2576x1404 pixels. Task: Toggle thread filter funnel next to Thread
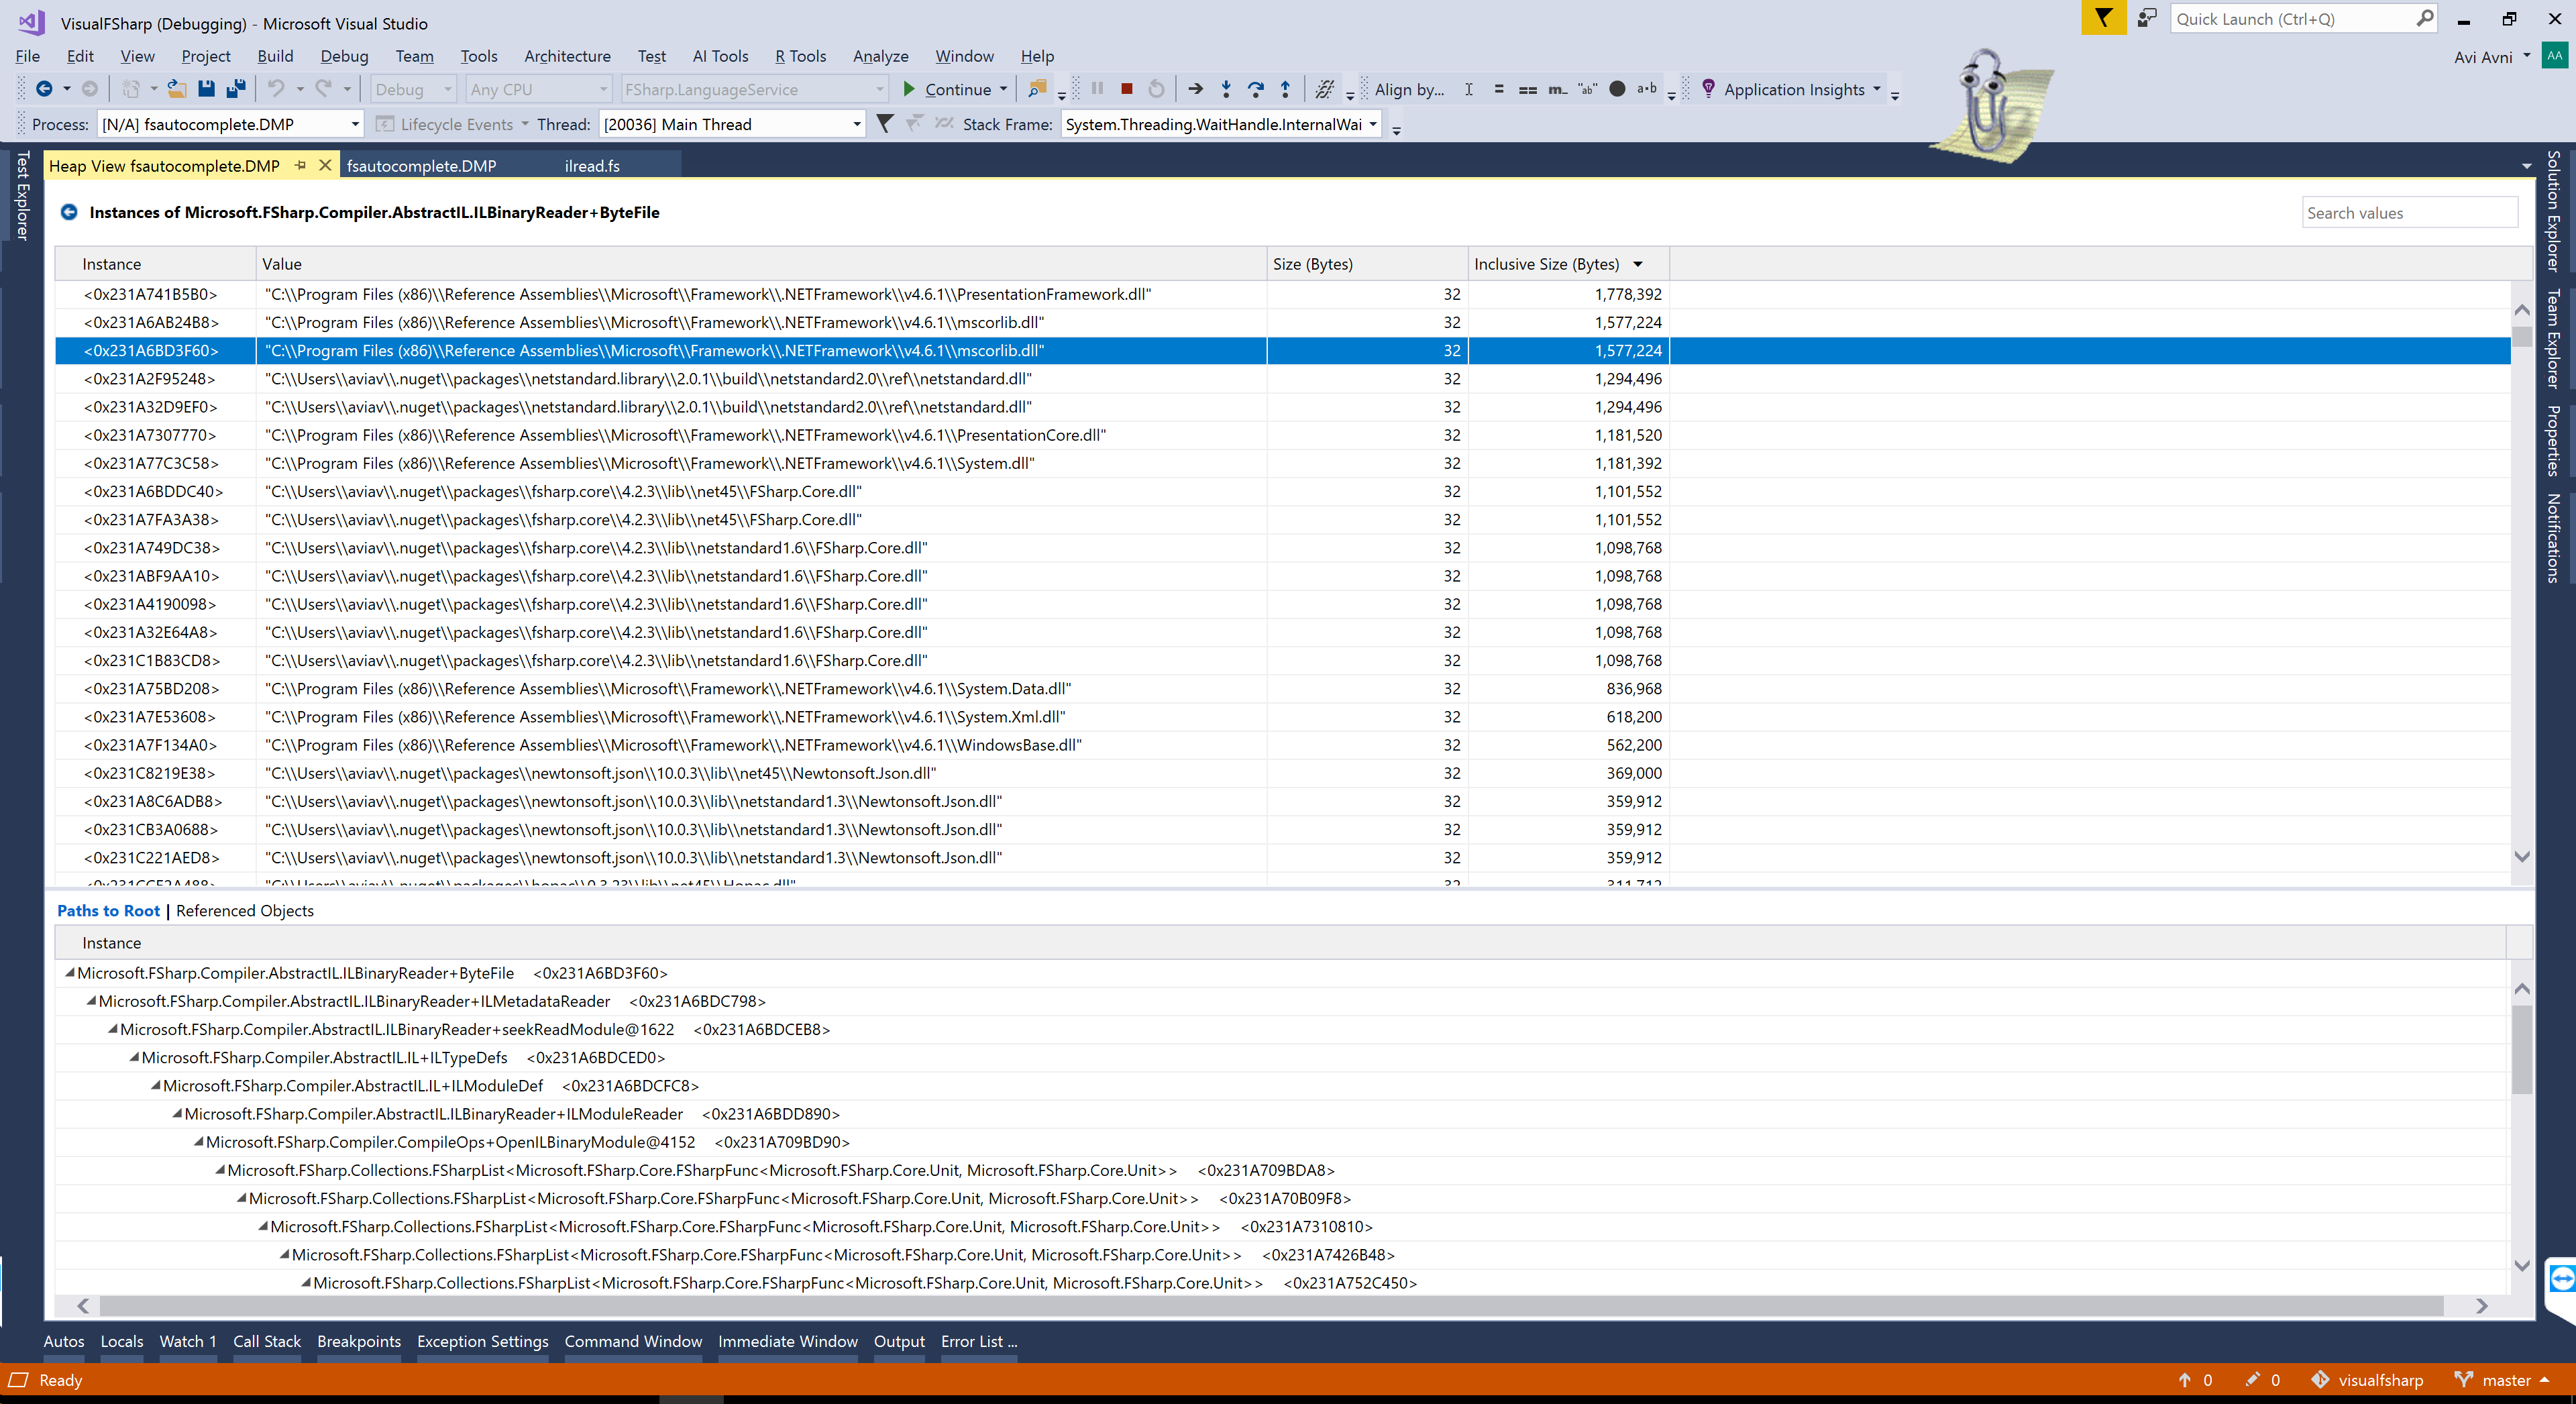[x=885, y=124]
